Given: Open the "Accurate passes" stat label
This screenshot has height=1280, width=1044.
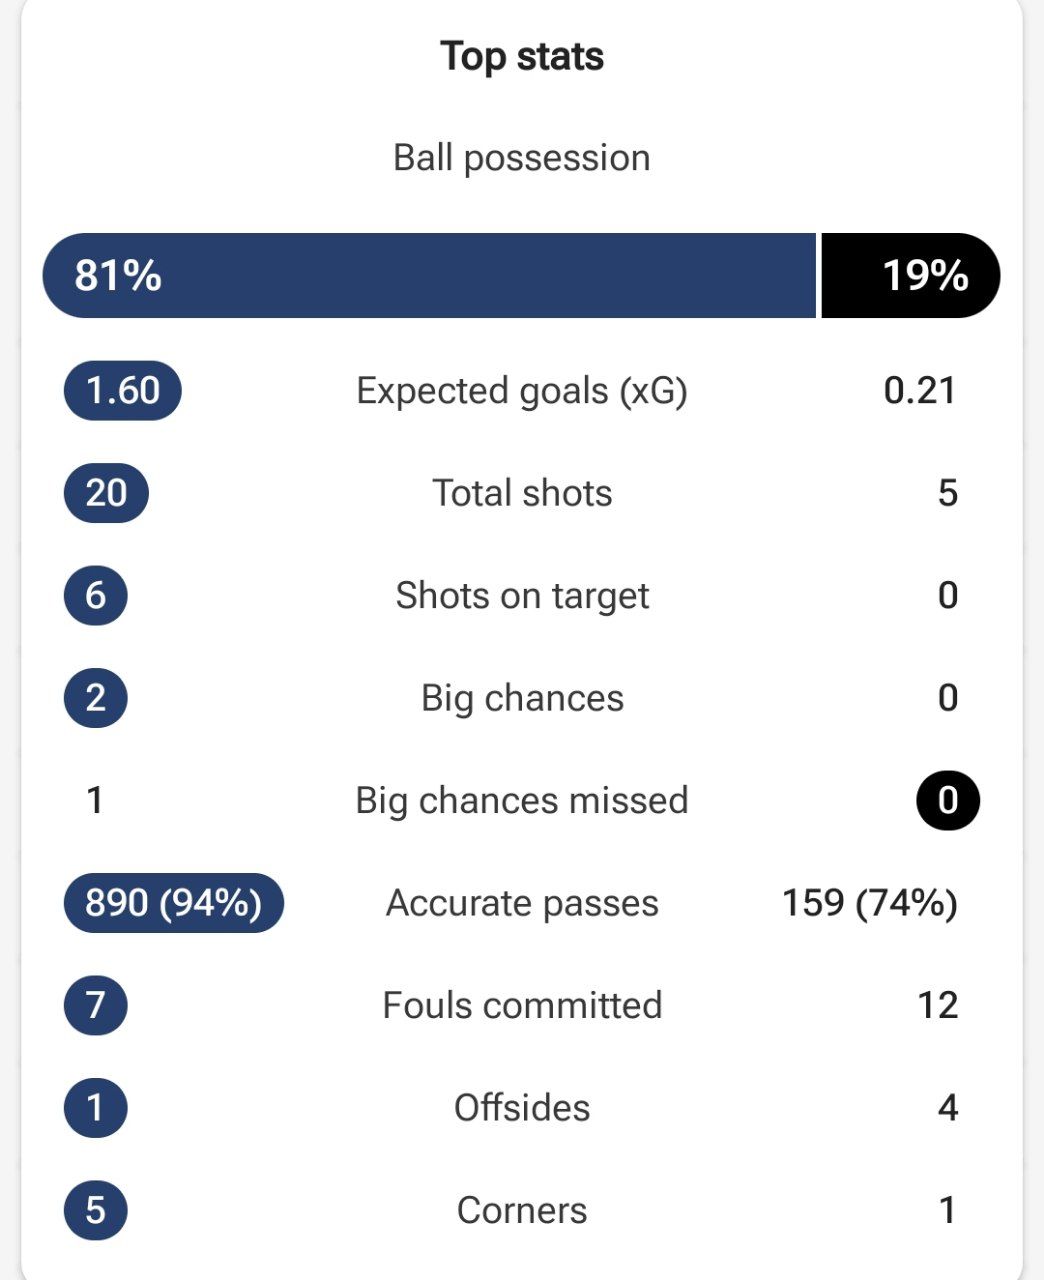Looking at the screenshot, I should [522, 903].
